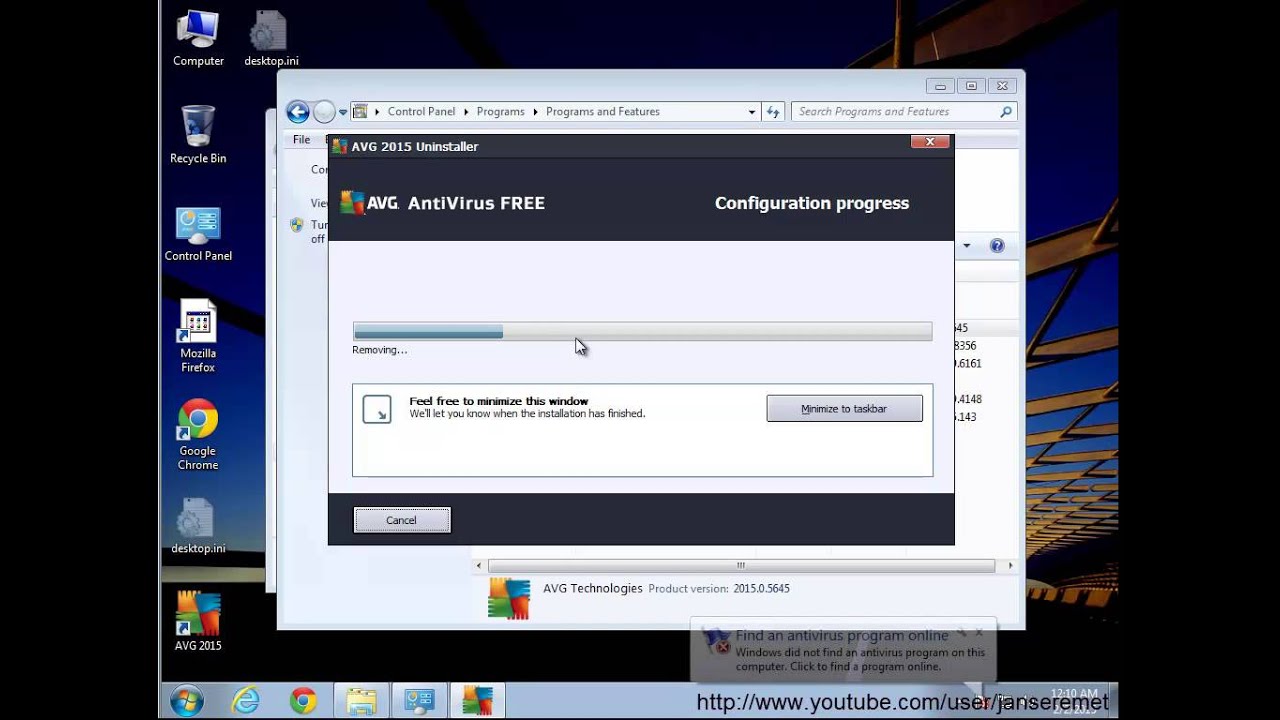
Task: Click the Action Center flag in notification
Action: pyautogui.click(x=715, y=641)
